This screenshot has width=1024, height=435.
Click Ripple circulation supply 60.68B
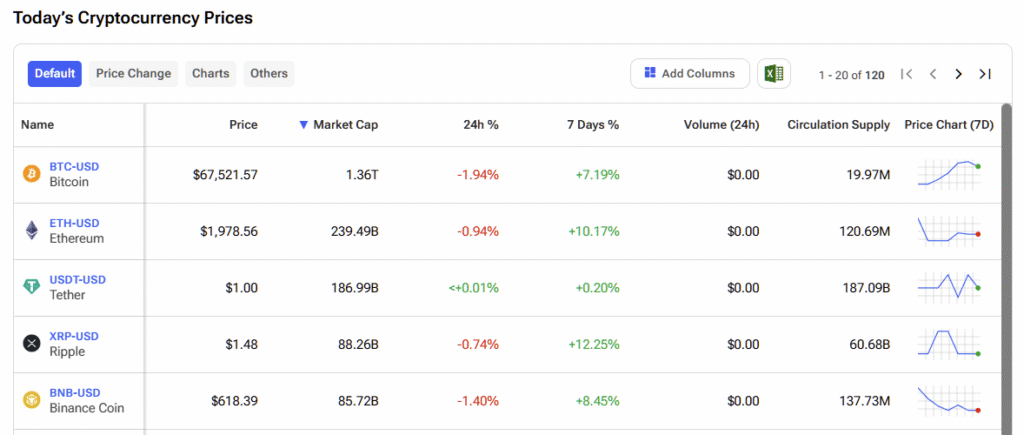(868, 344)
